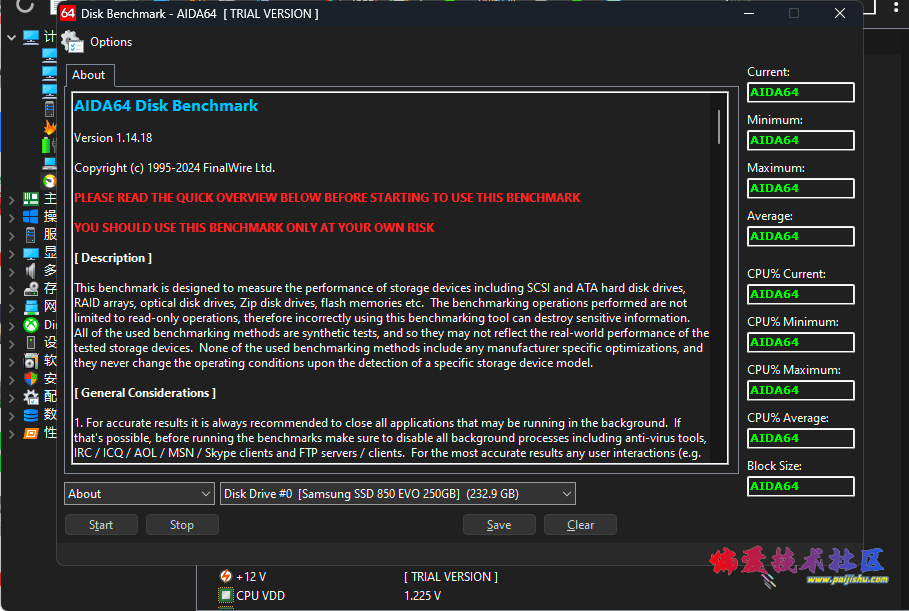Click the CPU% Current value field

click(x=801, y=294)
